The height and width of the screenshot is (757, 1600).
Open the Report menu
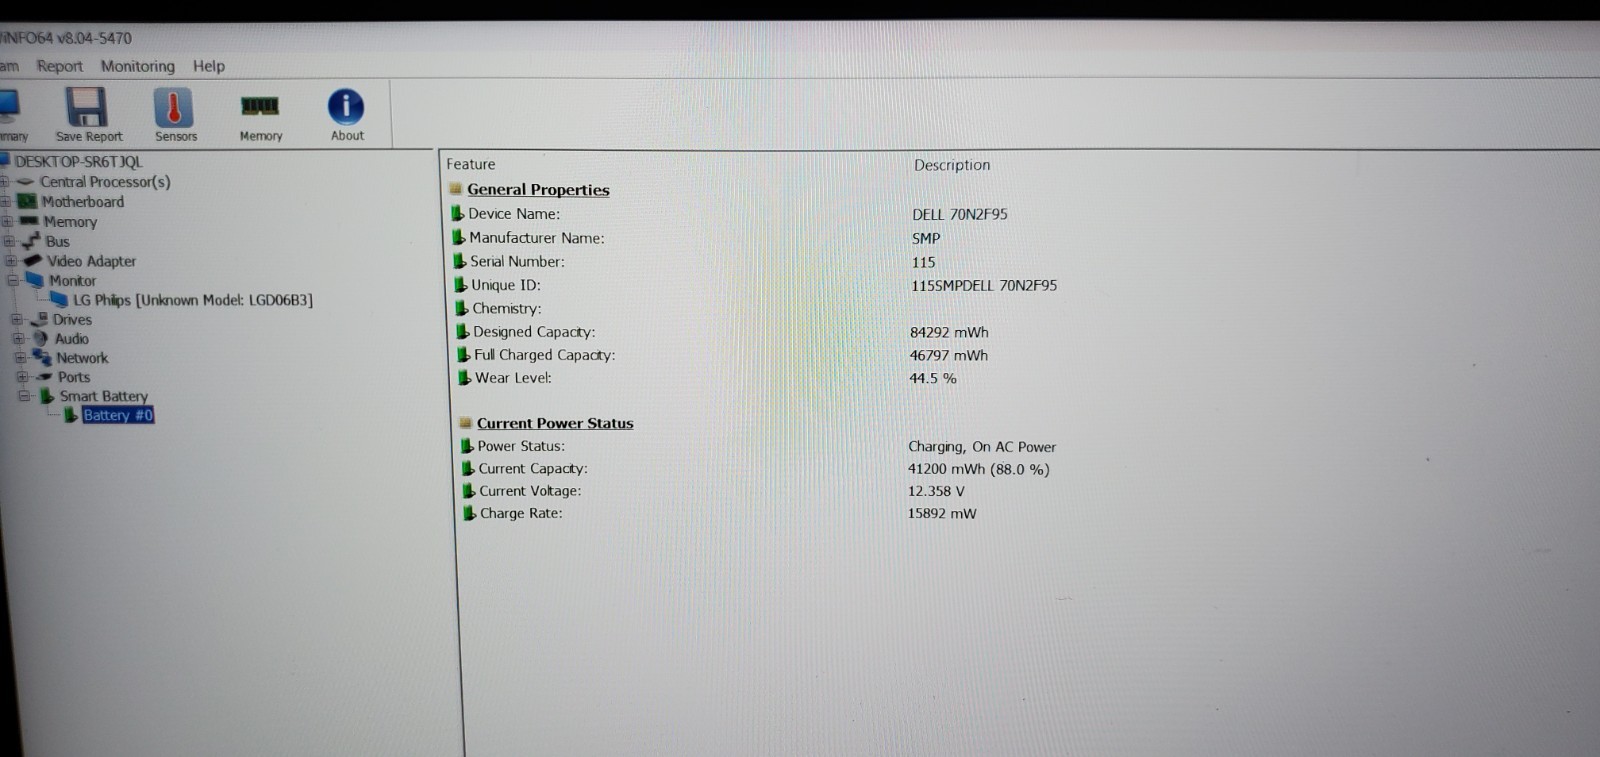click(60, 66)
